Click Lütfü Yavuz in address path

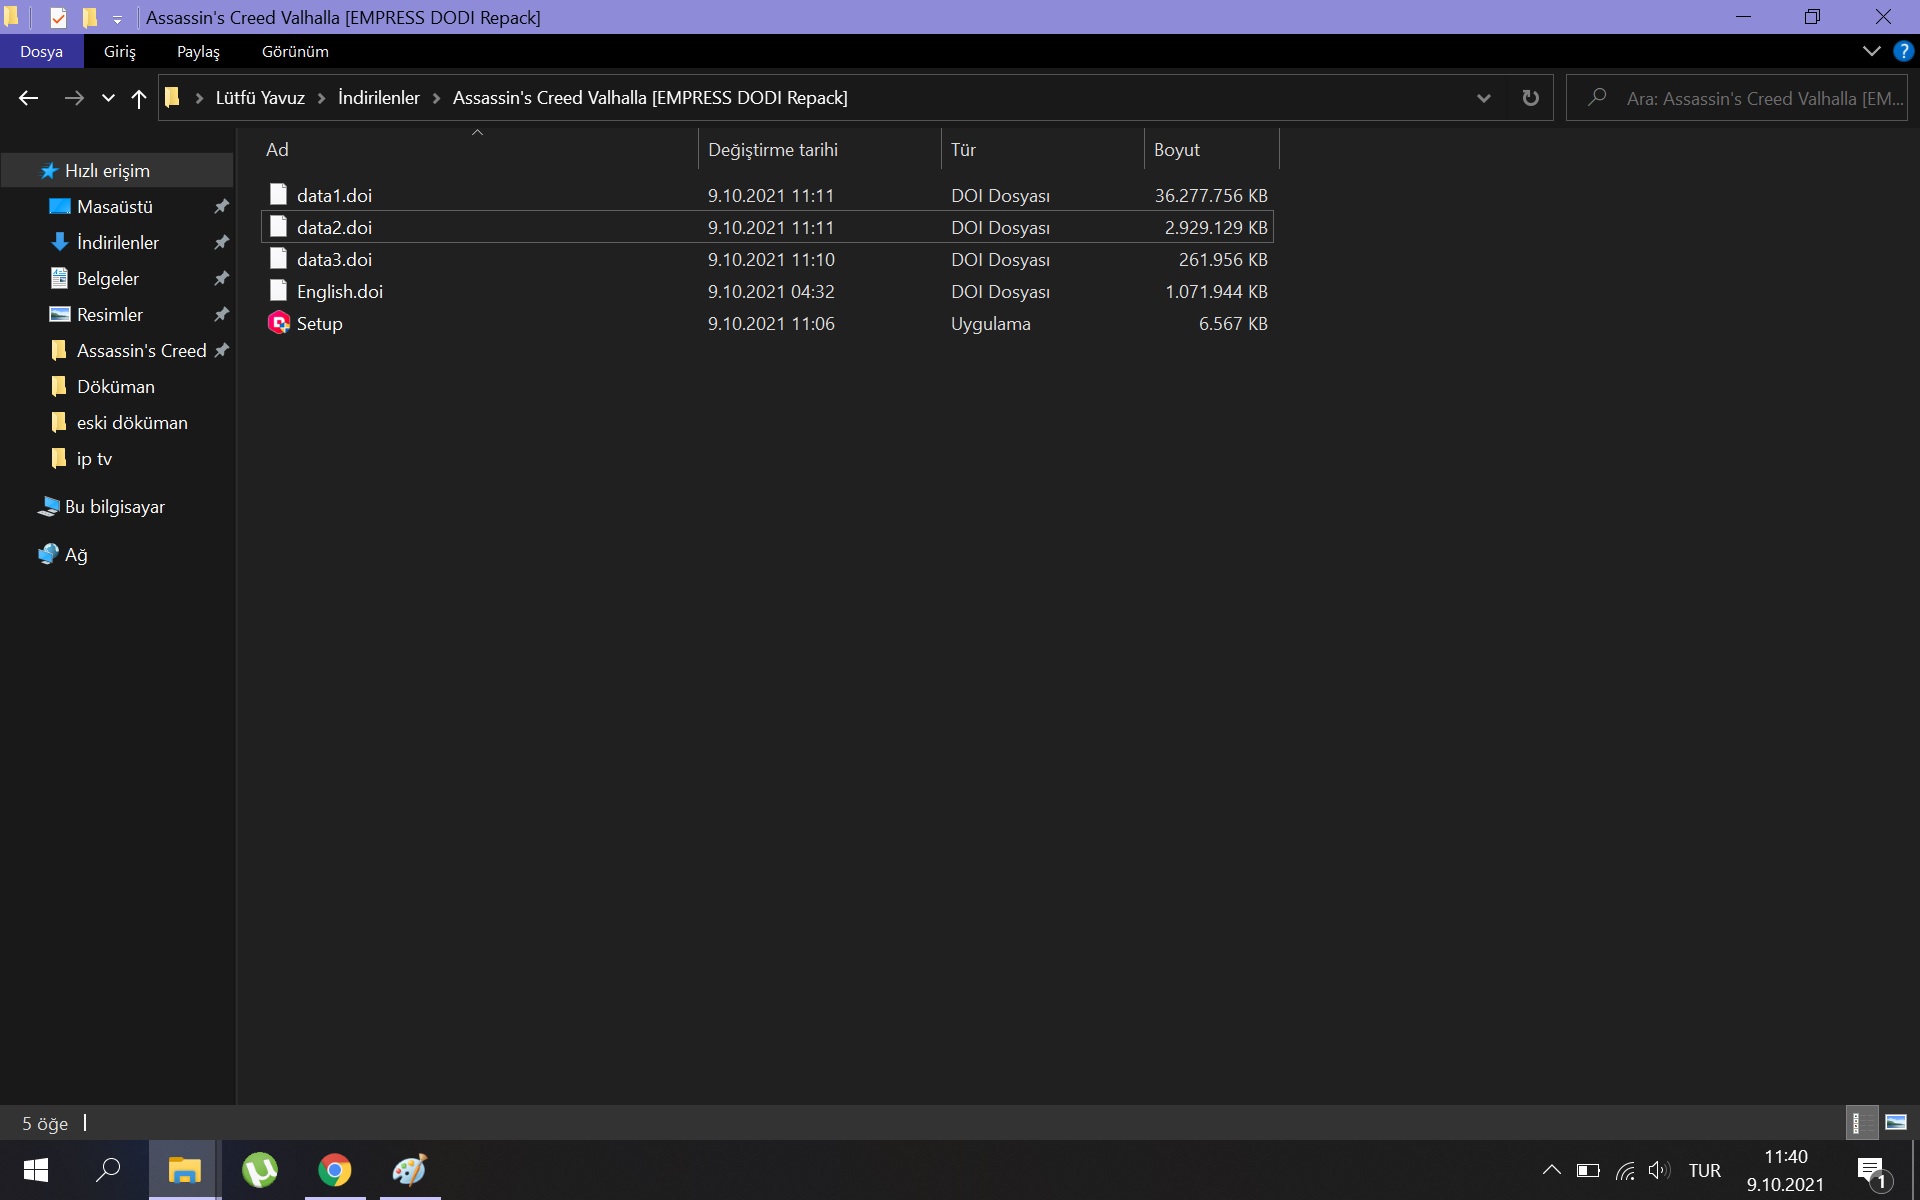pyautogui.click(x=260, y=98)
